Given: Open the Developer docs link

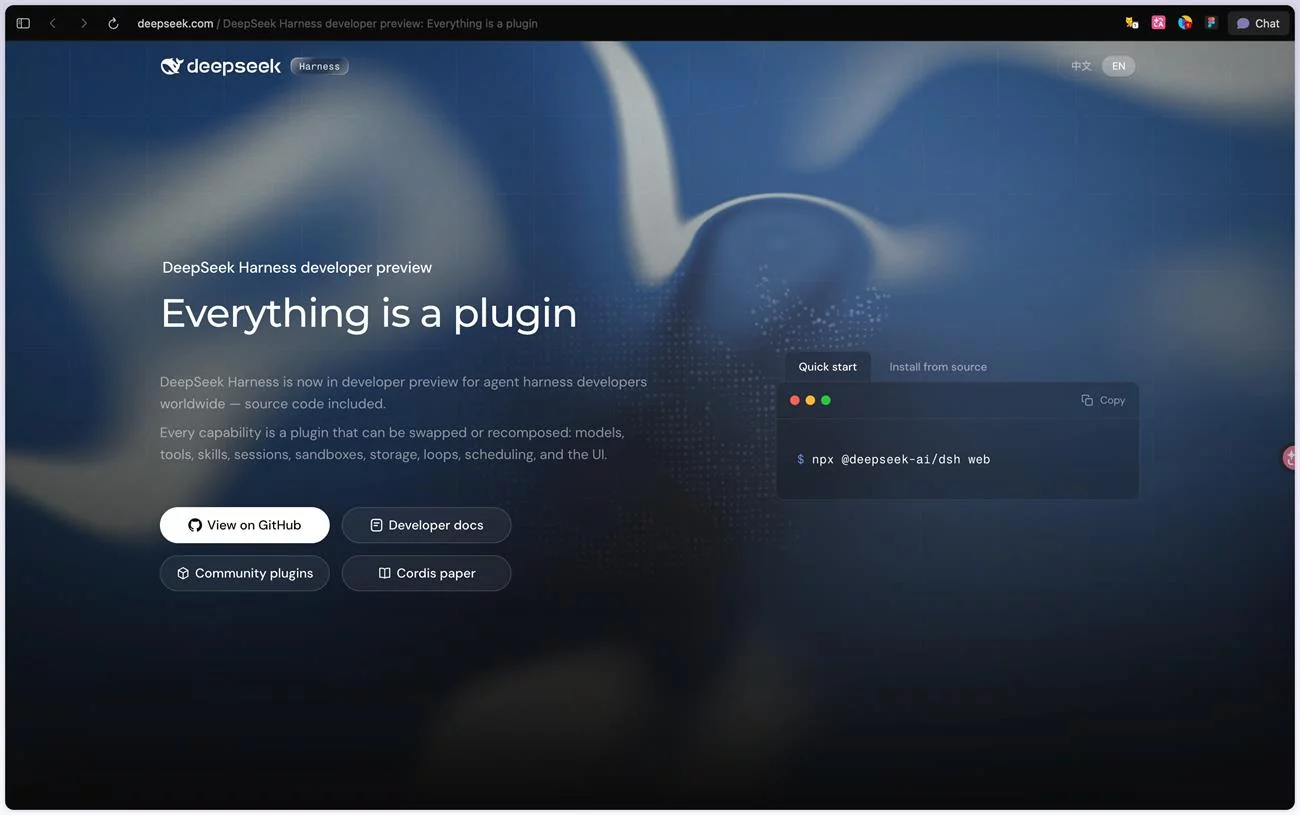Looking at the screenshot, I should pos(426,525).
